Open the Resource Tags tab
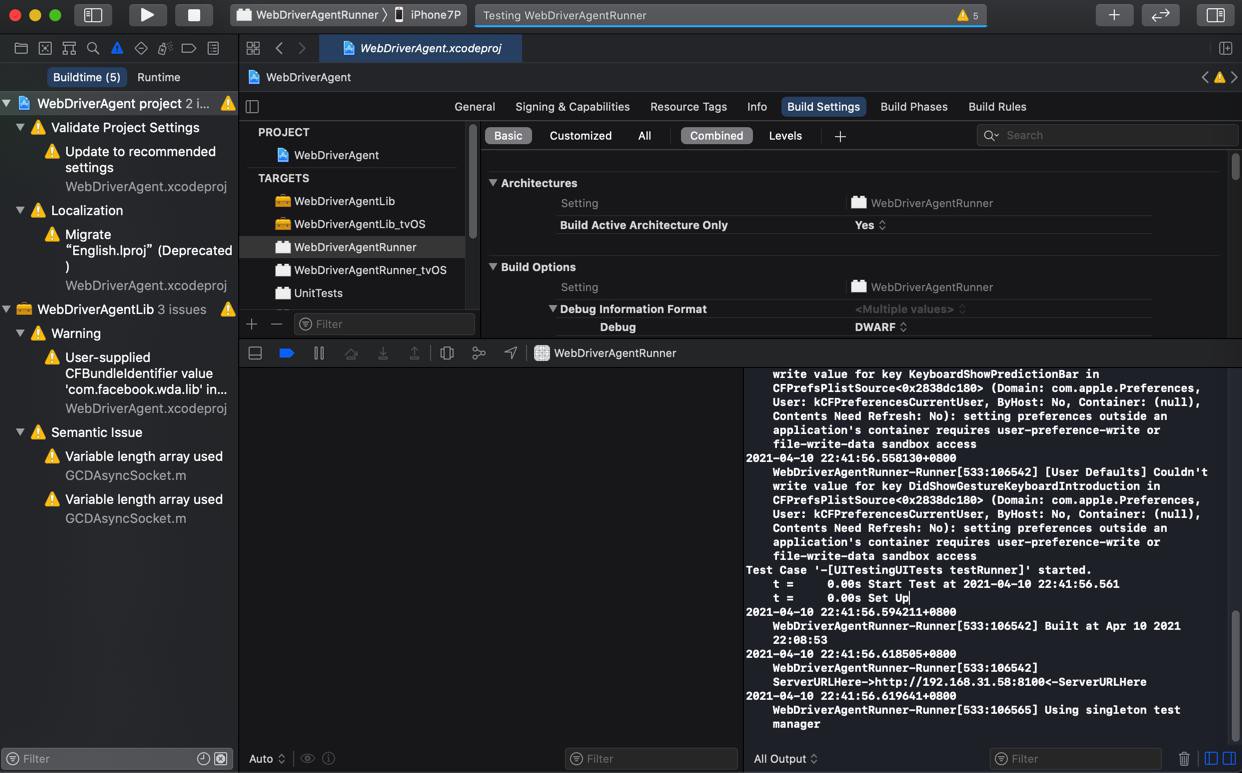1242x773 pixels. (x=689, y=107)
